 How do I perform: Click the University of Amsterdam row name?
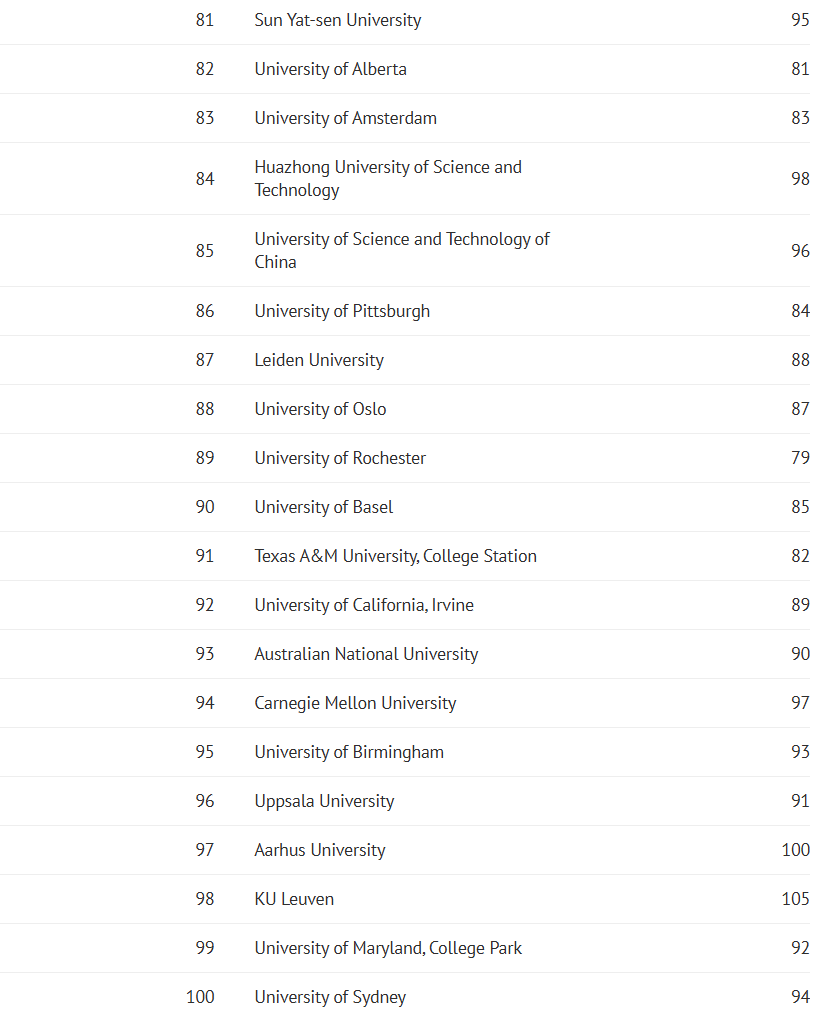point(345,118)
